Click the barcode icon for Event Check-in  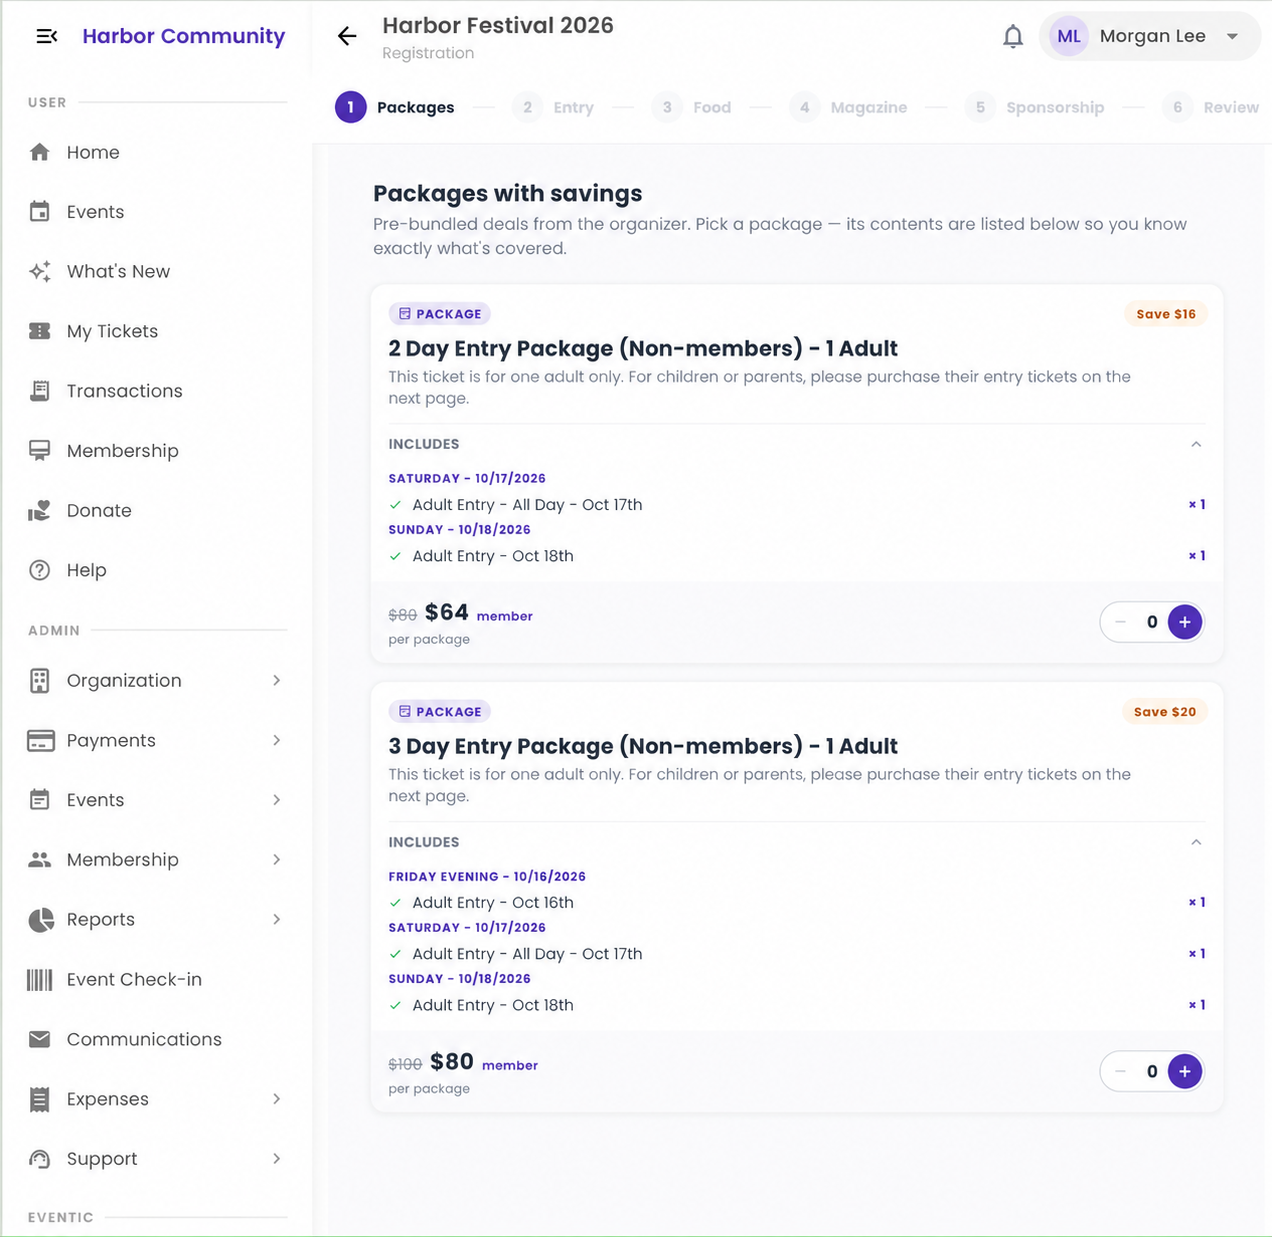pos(40,980)
